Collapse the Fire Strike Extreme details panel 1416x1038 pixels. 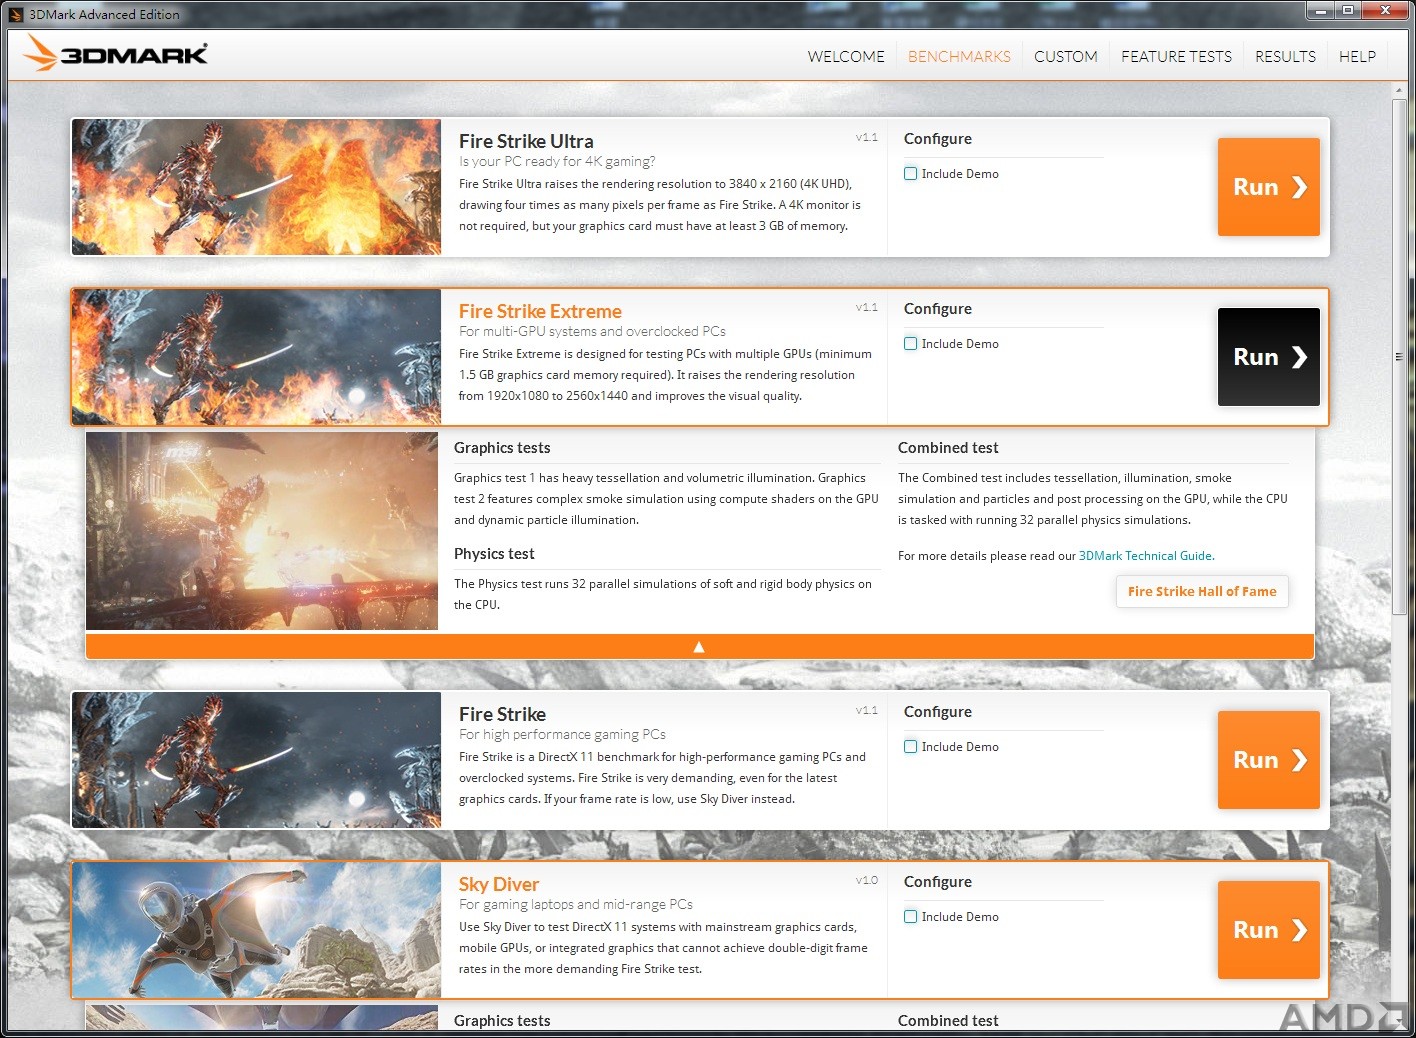point(699,647)
